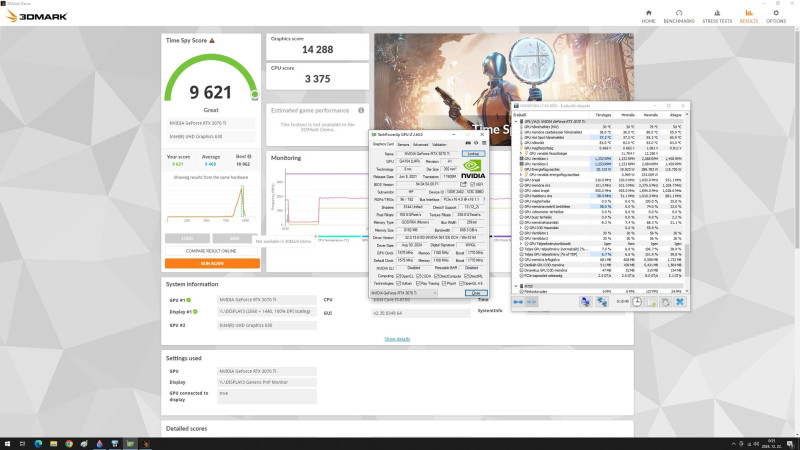Image resolution: width=800 pixels, height=450 pixels.
Task: Open the Results section in 3DMark
Action: click(x=748, y=16)
